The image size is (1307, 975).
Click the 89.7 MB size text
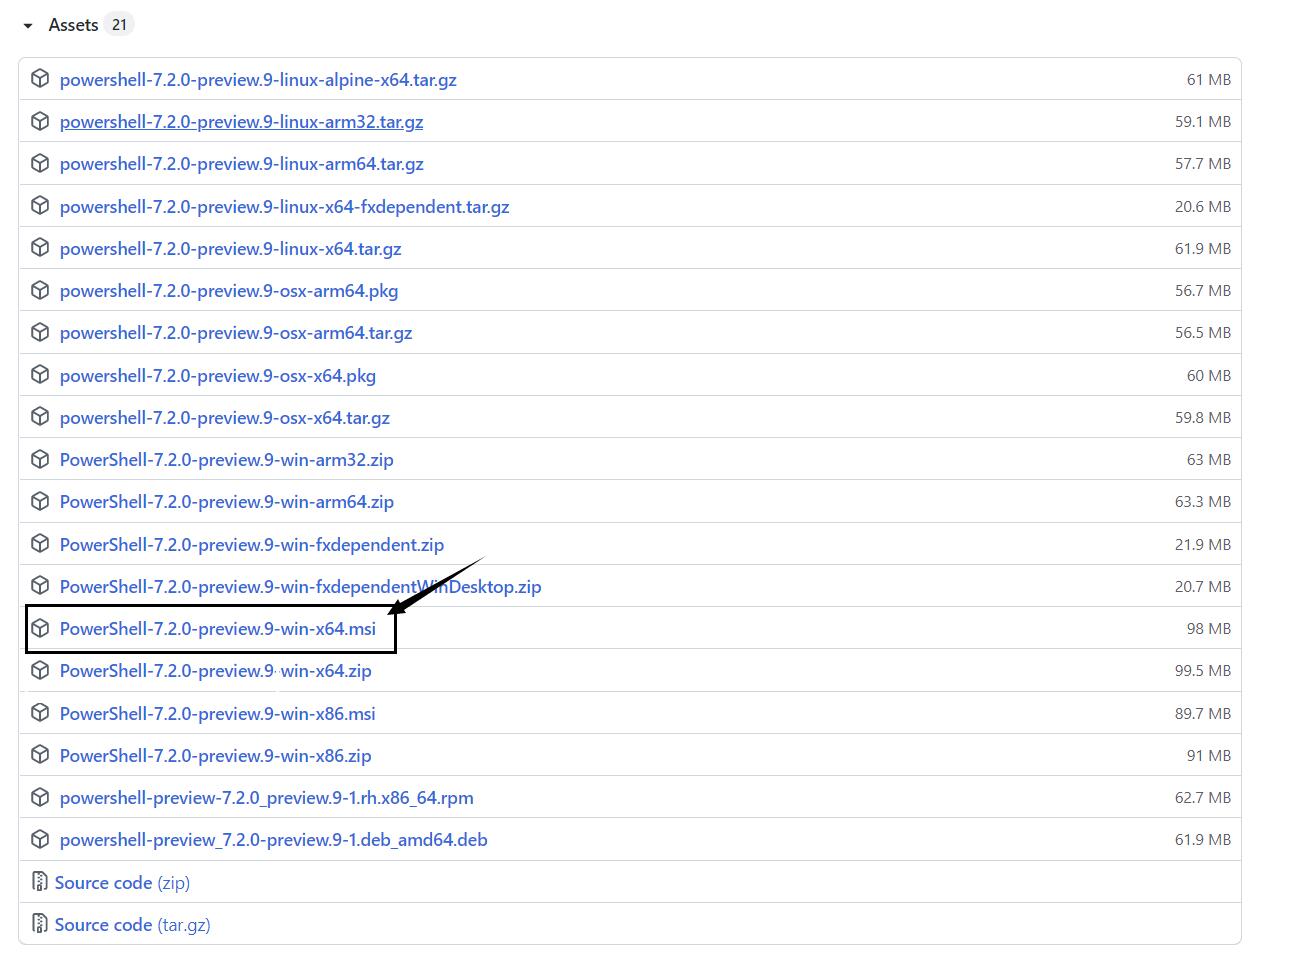click(x=1203, y=713)
